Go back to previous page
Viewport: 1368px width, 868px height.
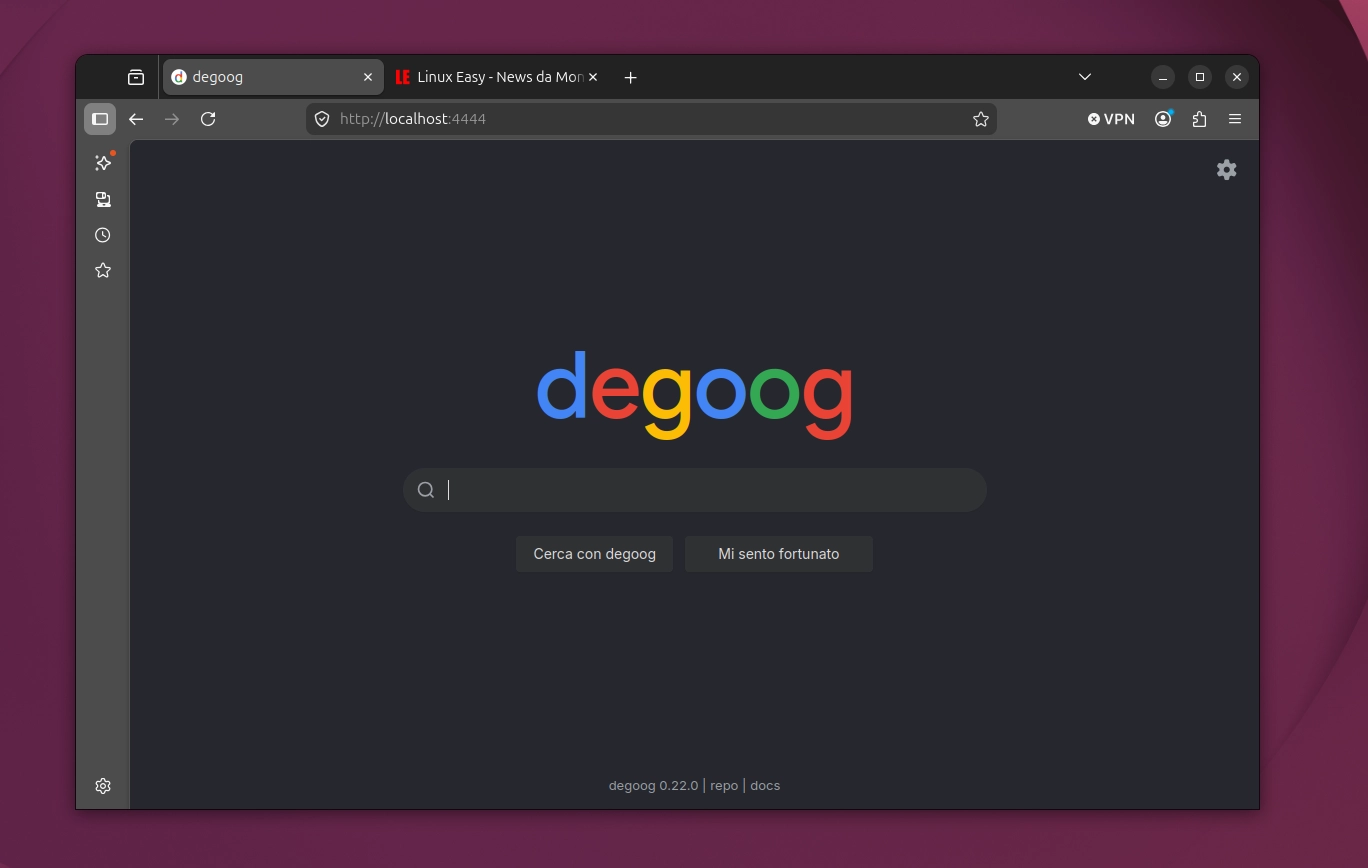(136, 119)
